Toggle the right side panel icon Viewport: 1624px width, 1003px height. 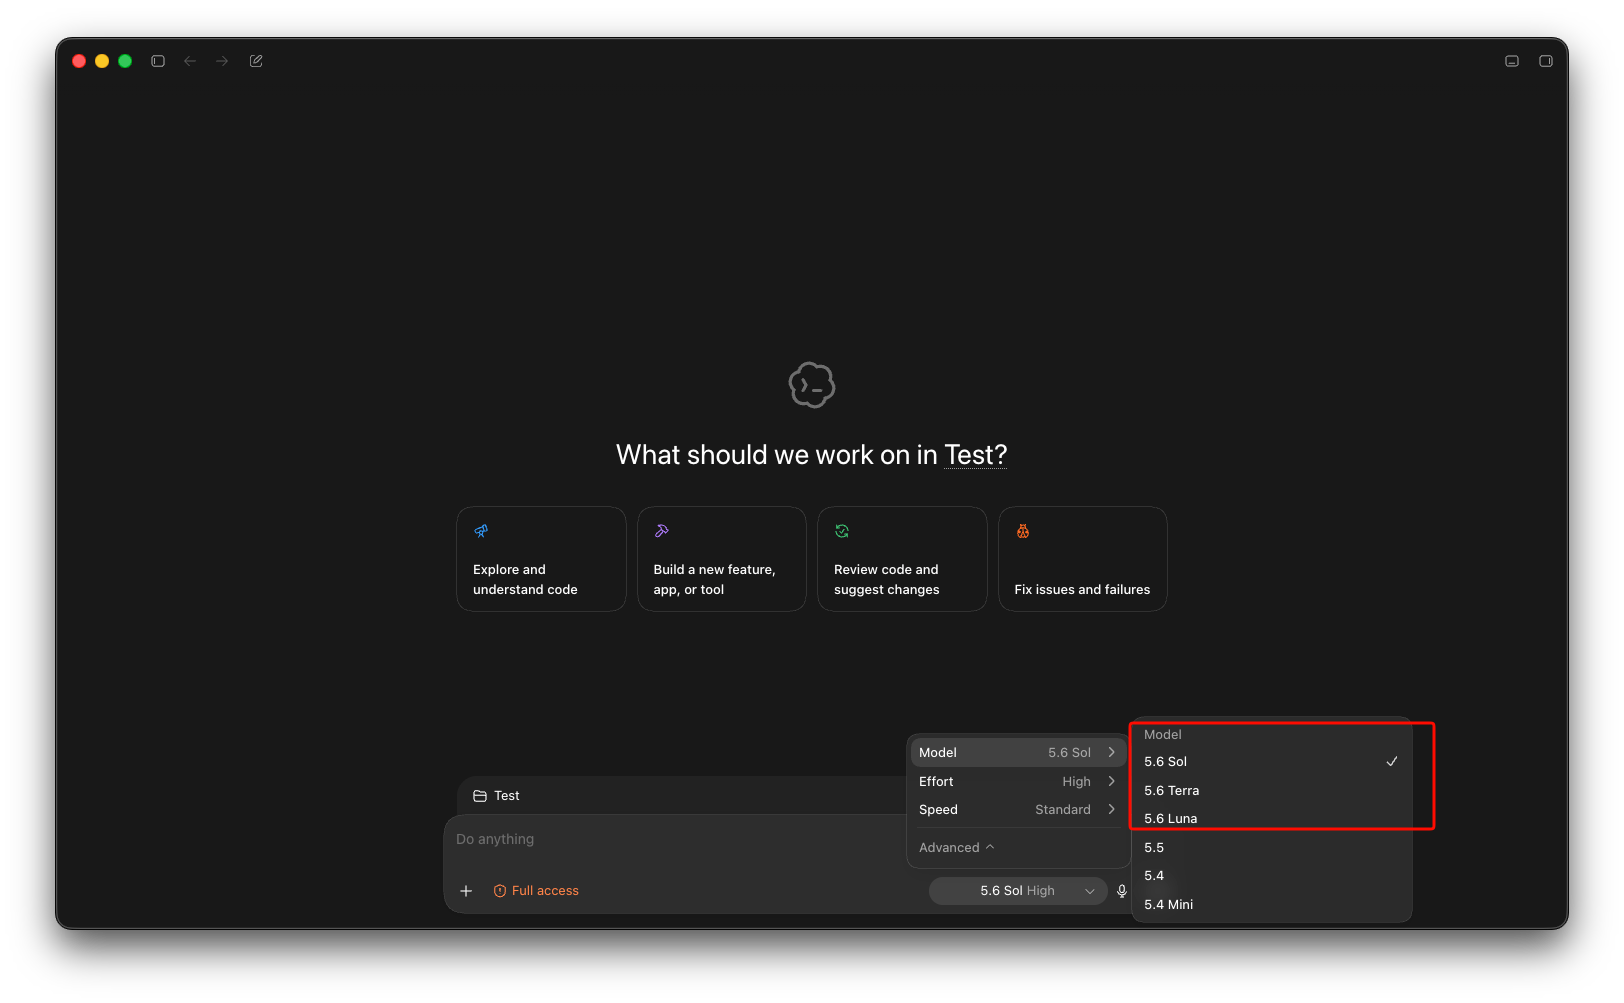coord(1546,61)
